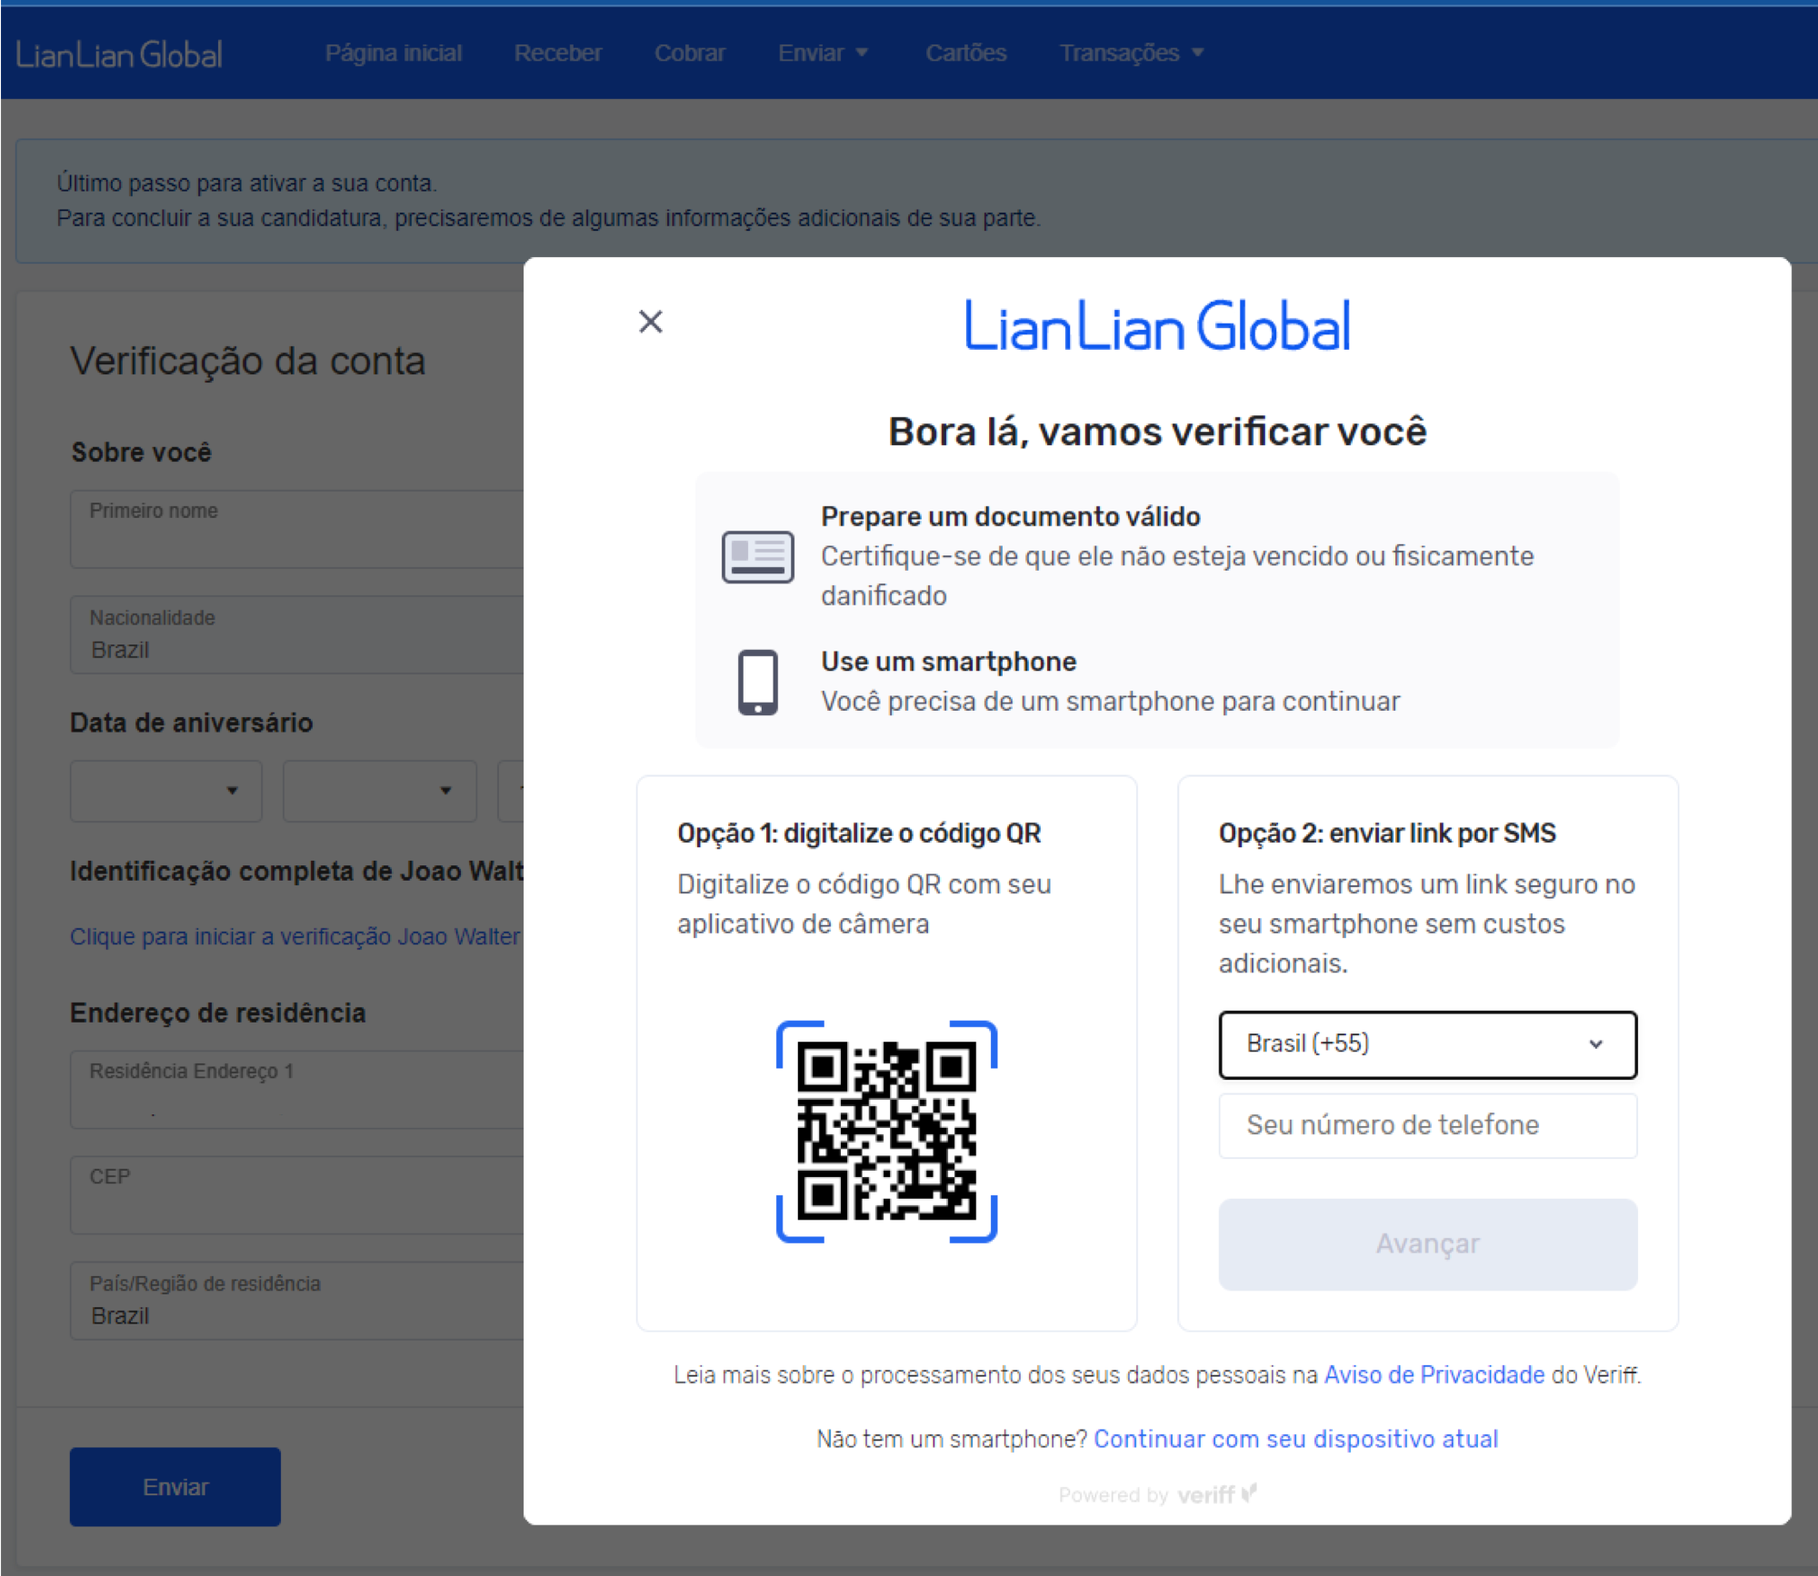Click the CEP input field
Screen dimensions: 1818x1576
point(297,1195)
